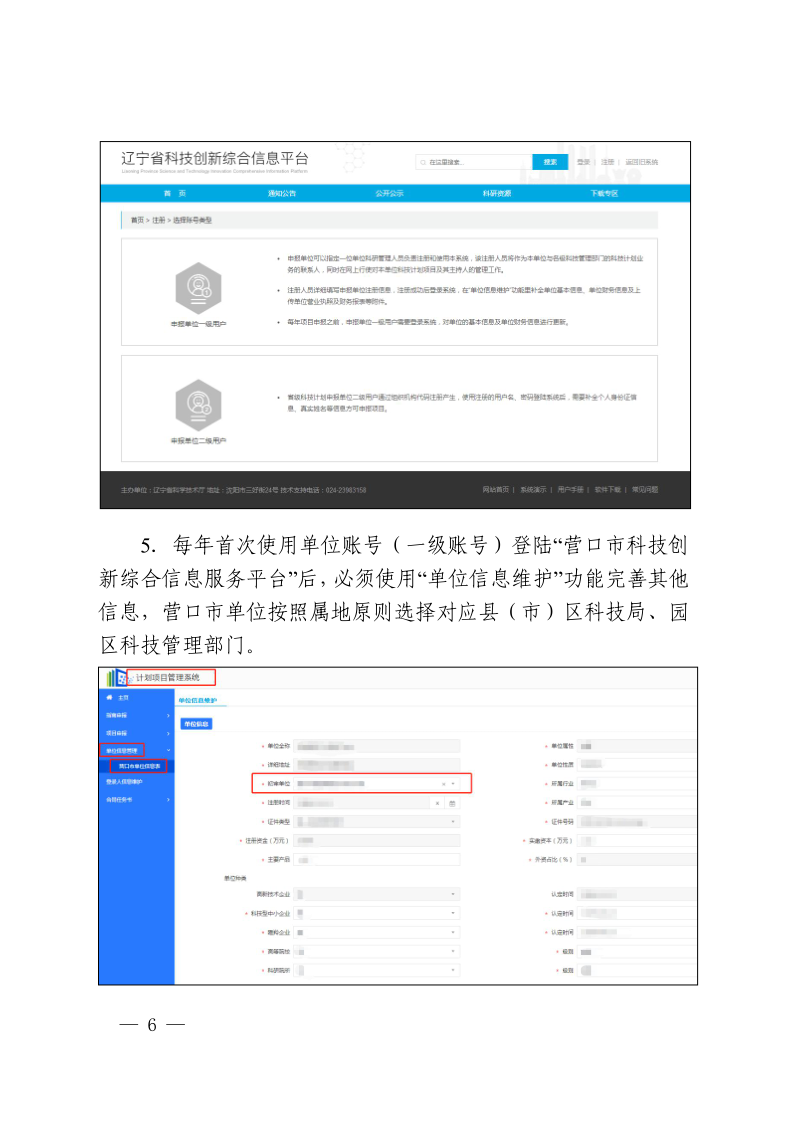Clear the 注册时间 field with the x icon

(x=438, y=803)
